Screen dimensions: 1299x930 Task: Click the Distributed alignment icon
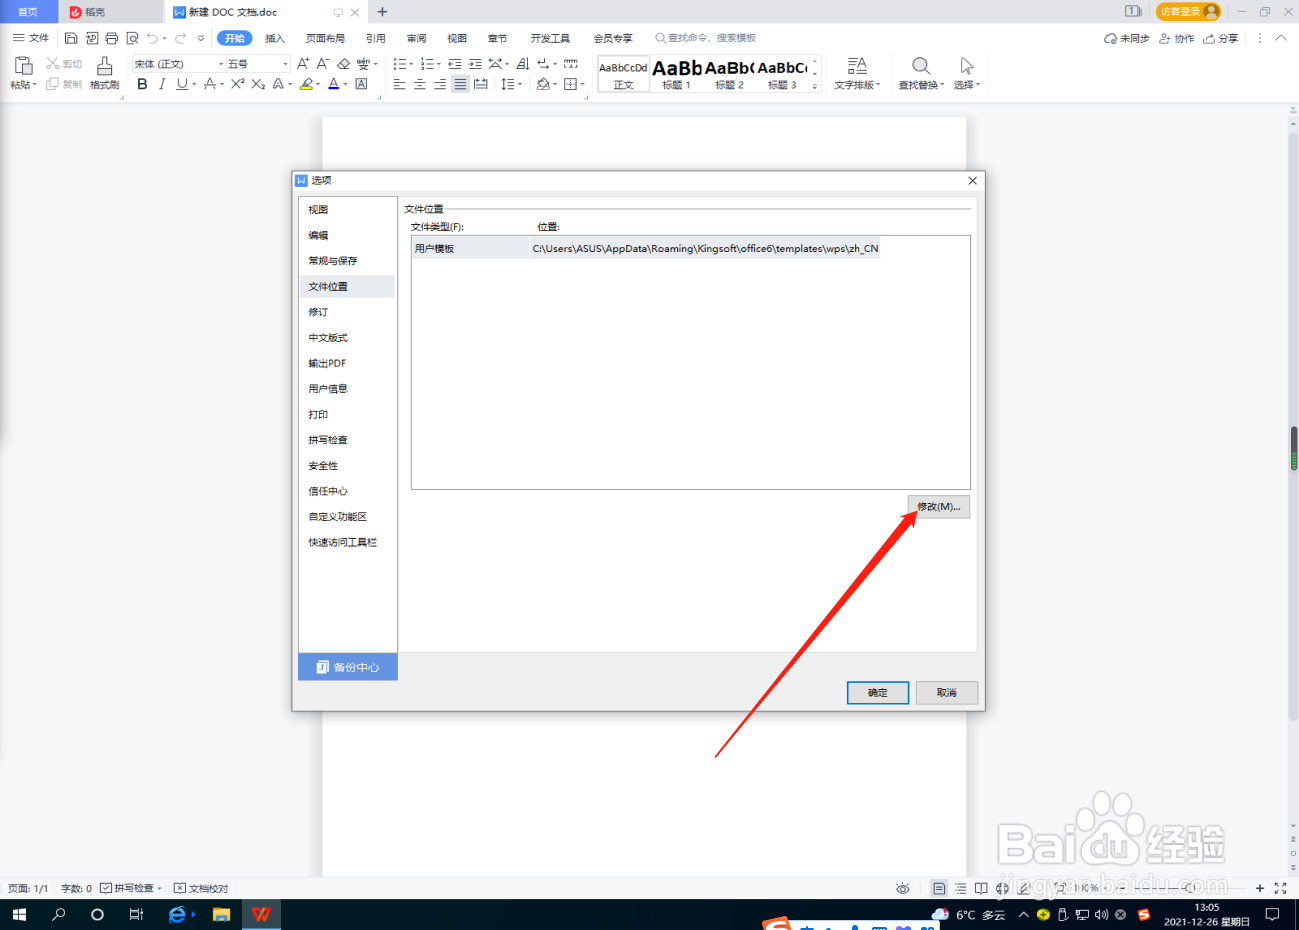coord(481,84)
